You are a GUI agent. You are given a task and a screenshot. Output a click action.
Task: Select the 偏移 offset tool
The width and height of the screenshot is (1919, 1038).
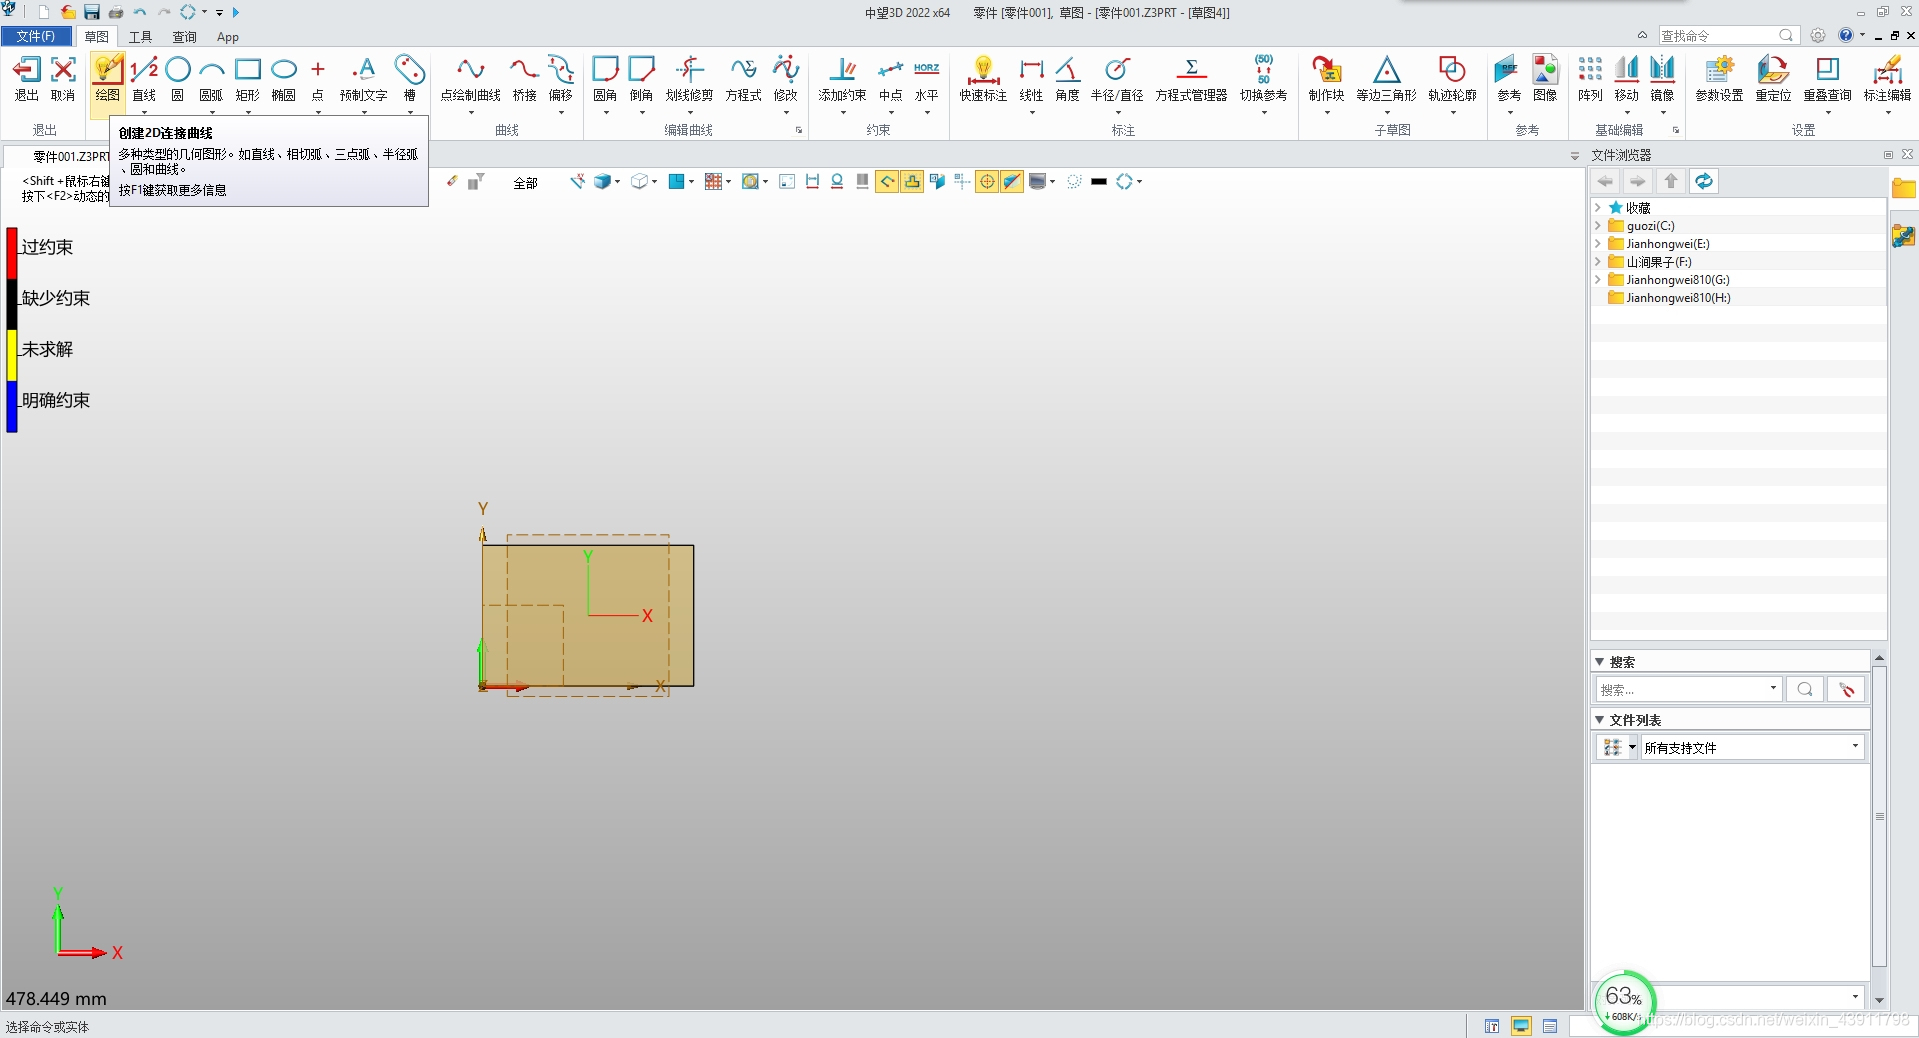pyautogui.click(x=560, y=78)
